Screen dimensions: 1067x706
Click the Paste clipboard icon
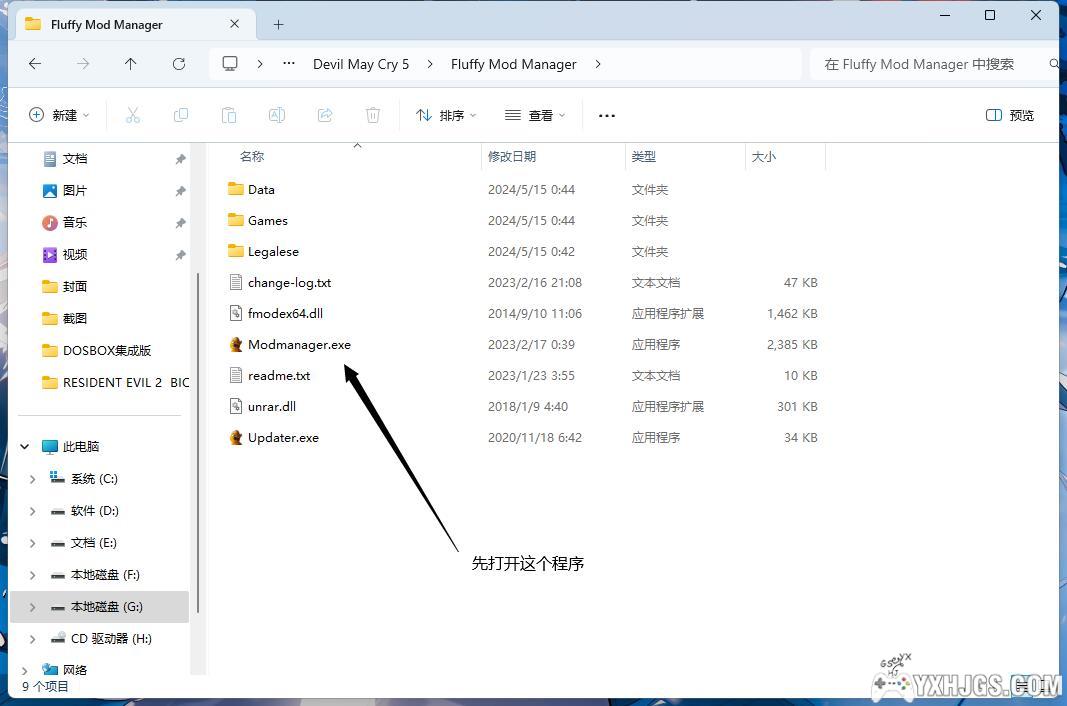pyautogui.click(x=228, y=115)
